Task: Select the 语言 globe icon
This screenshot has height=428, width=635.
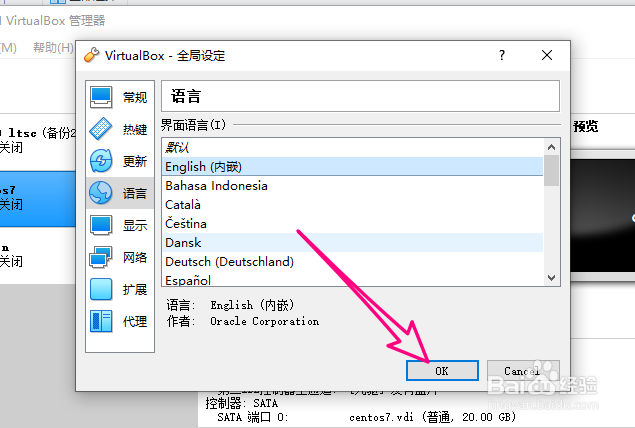Action: tap(101, 193)
